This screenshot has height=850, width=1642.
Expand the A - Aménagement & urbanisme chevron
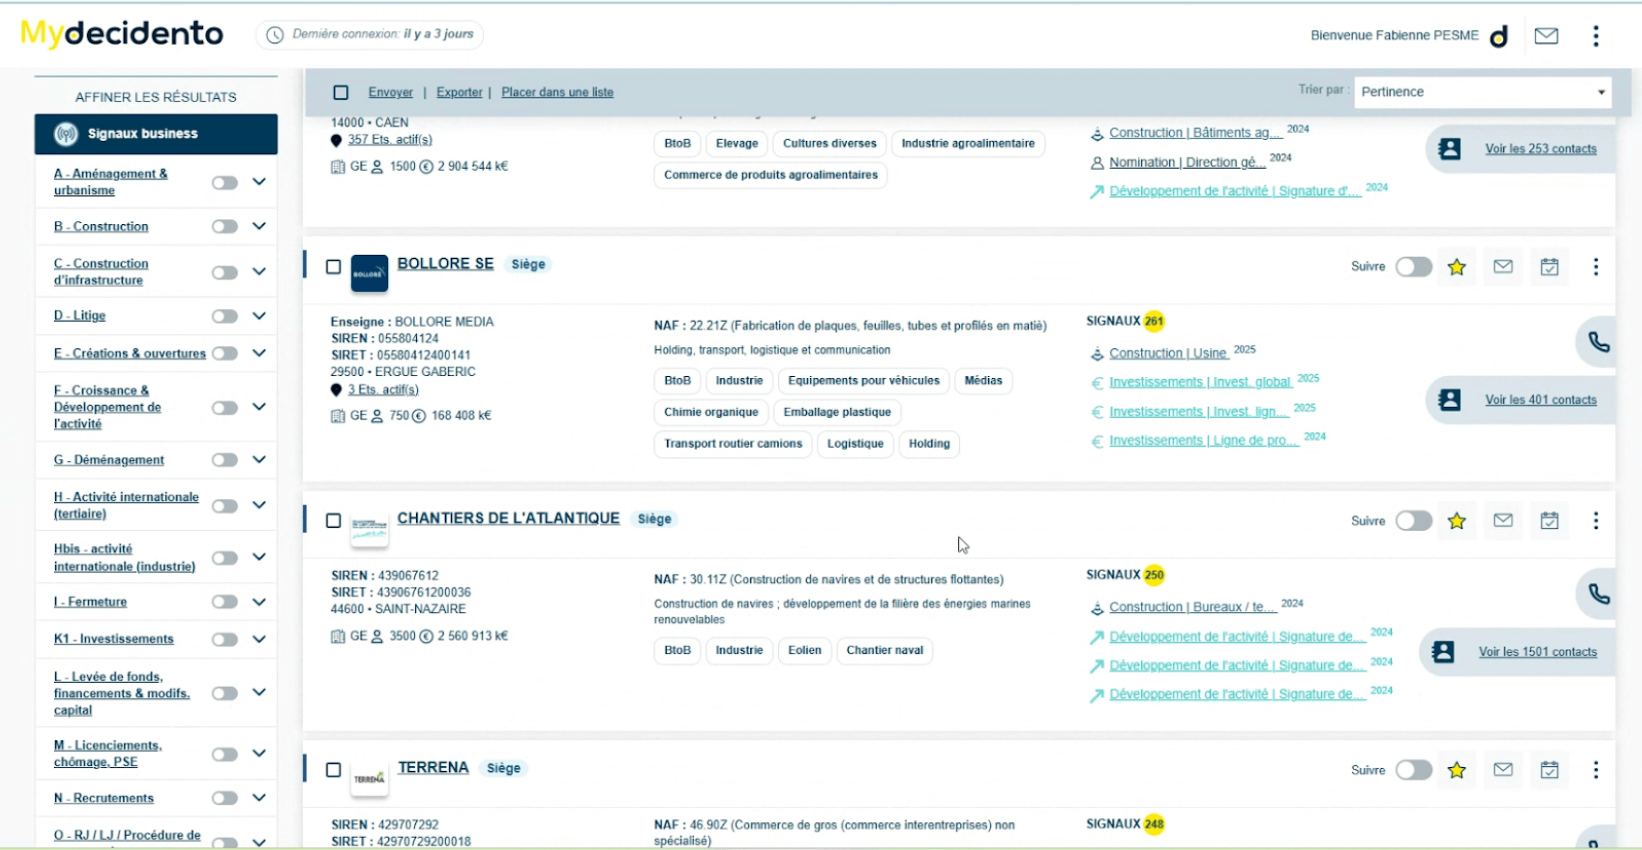(259, 182)
